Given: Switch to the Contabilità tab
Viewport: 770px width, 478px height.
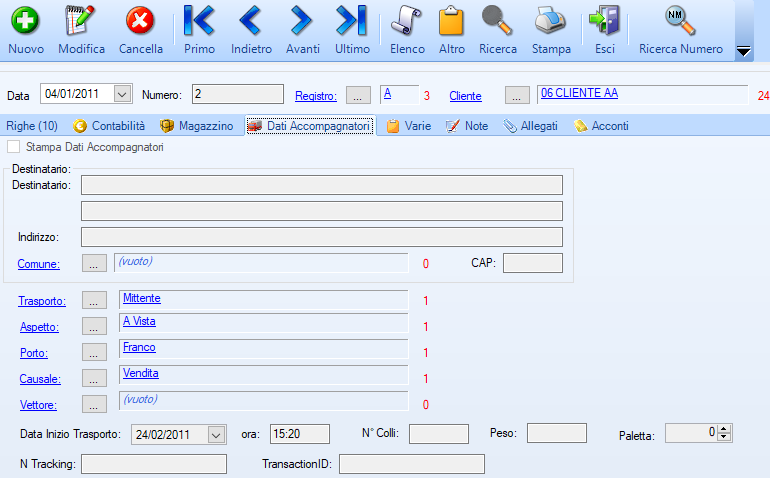Looking at the screenshot, I should [109, 126].
